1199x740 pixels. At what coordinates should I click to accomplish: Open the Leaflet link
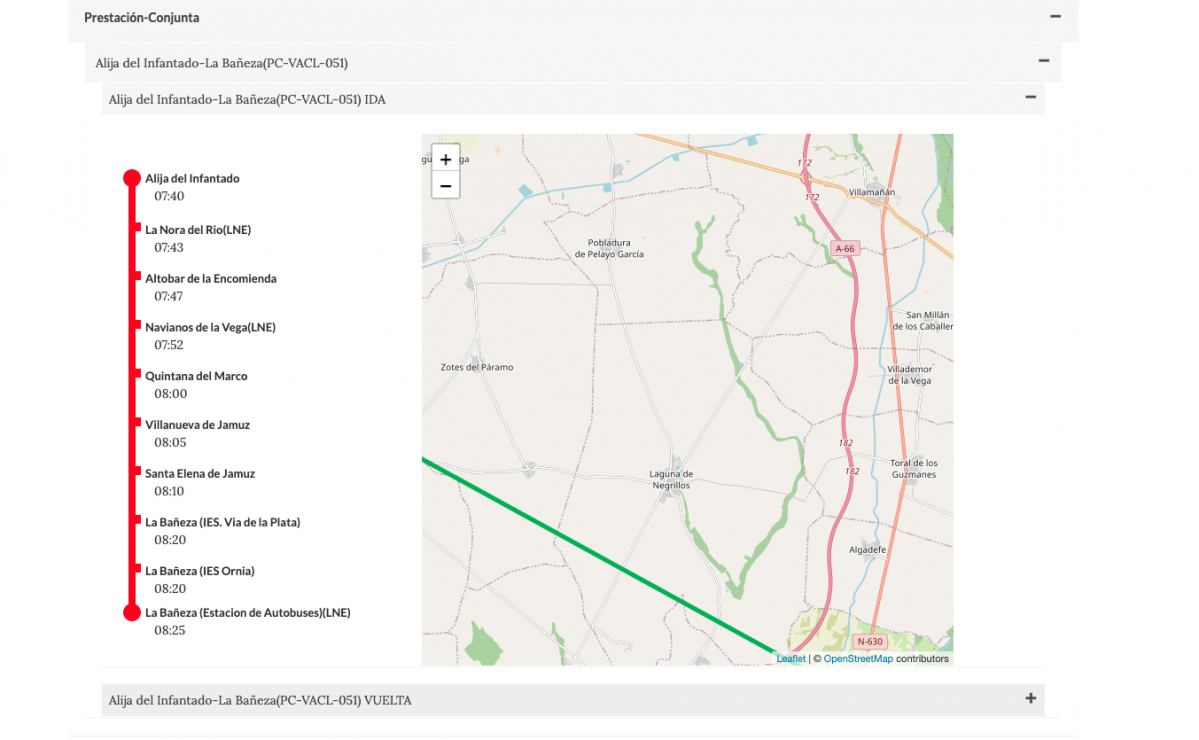[791, 658]
